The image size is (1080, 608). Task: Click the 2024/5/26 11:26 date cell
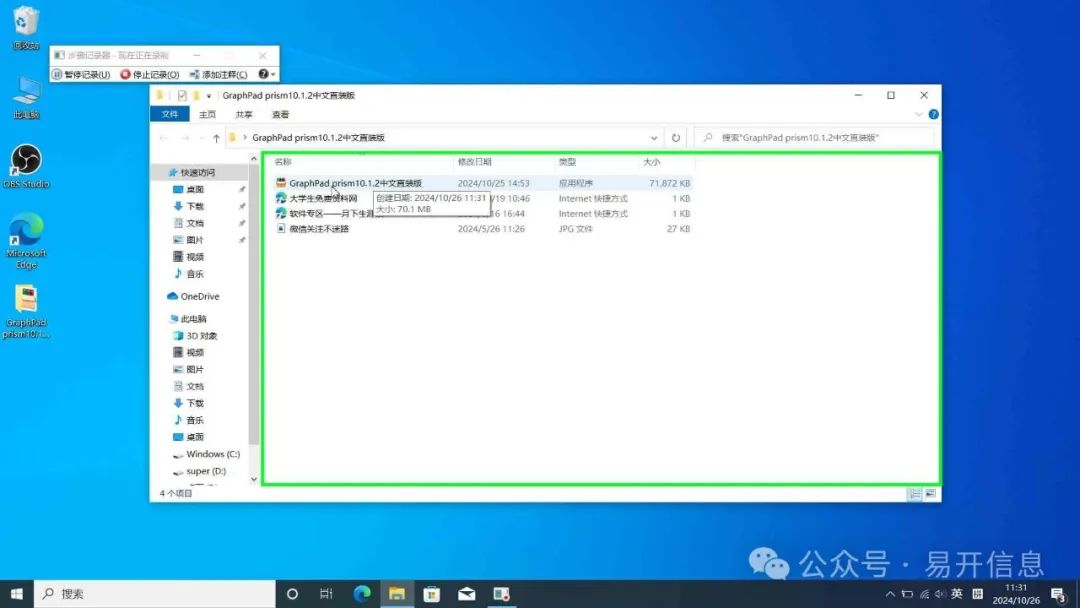491,229
